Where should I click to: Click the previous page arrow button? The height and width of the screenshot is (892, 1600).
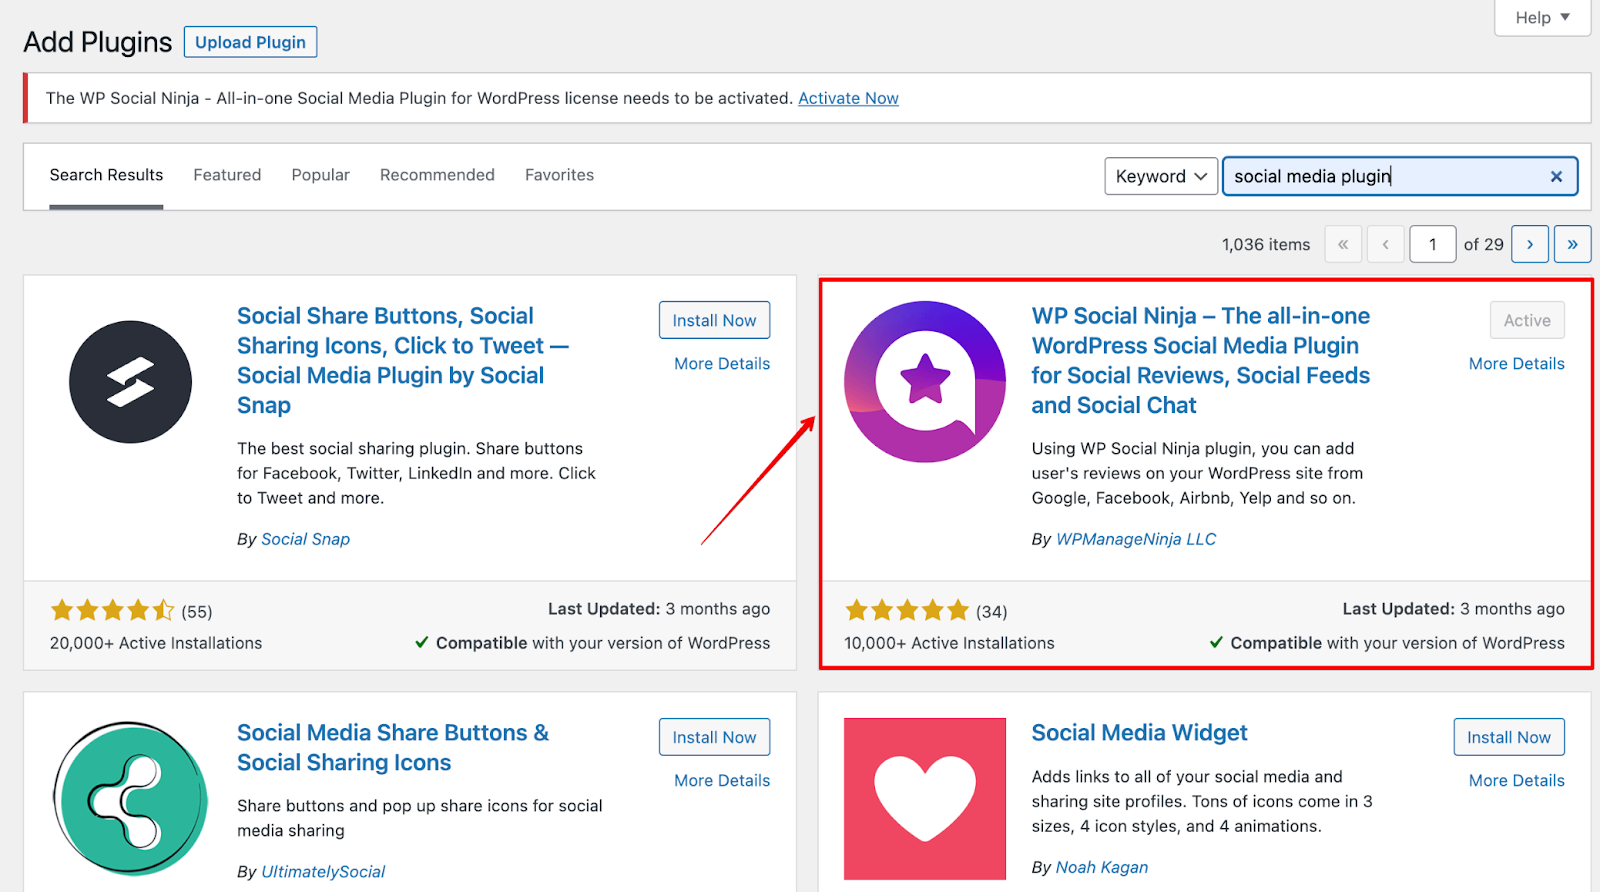click(x=1385, y=244)
